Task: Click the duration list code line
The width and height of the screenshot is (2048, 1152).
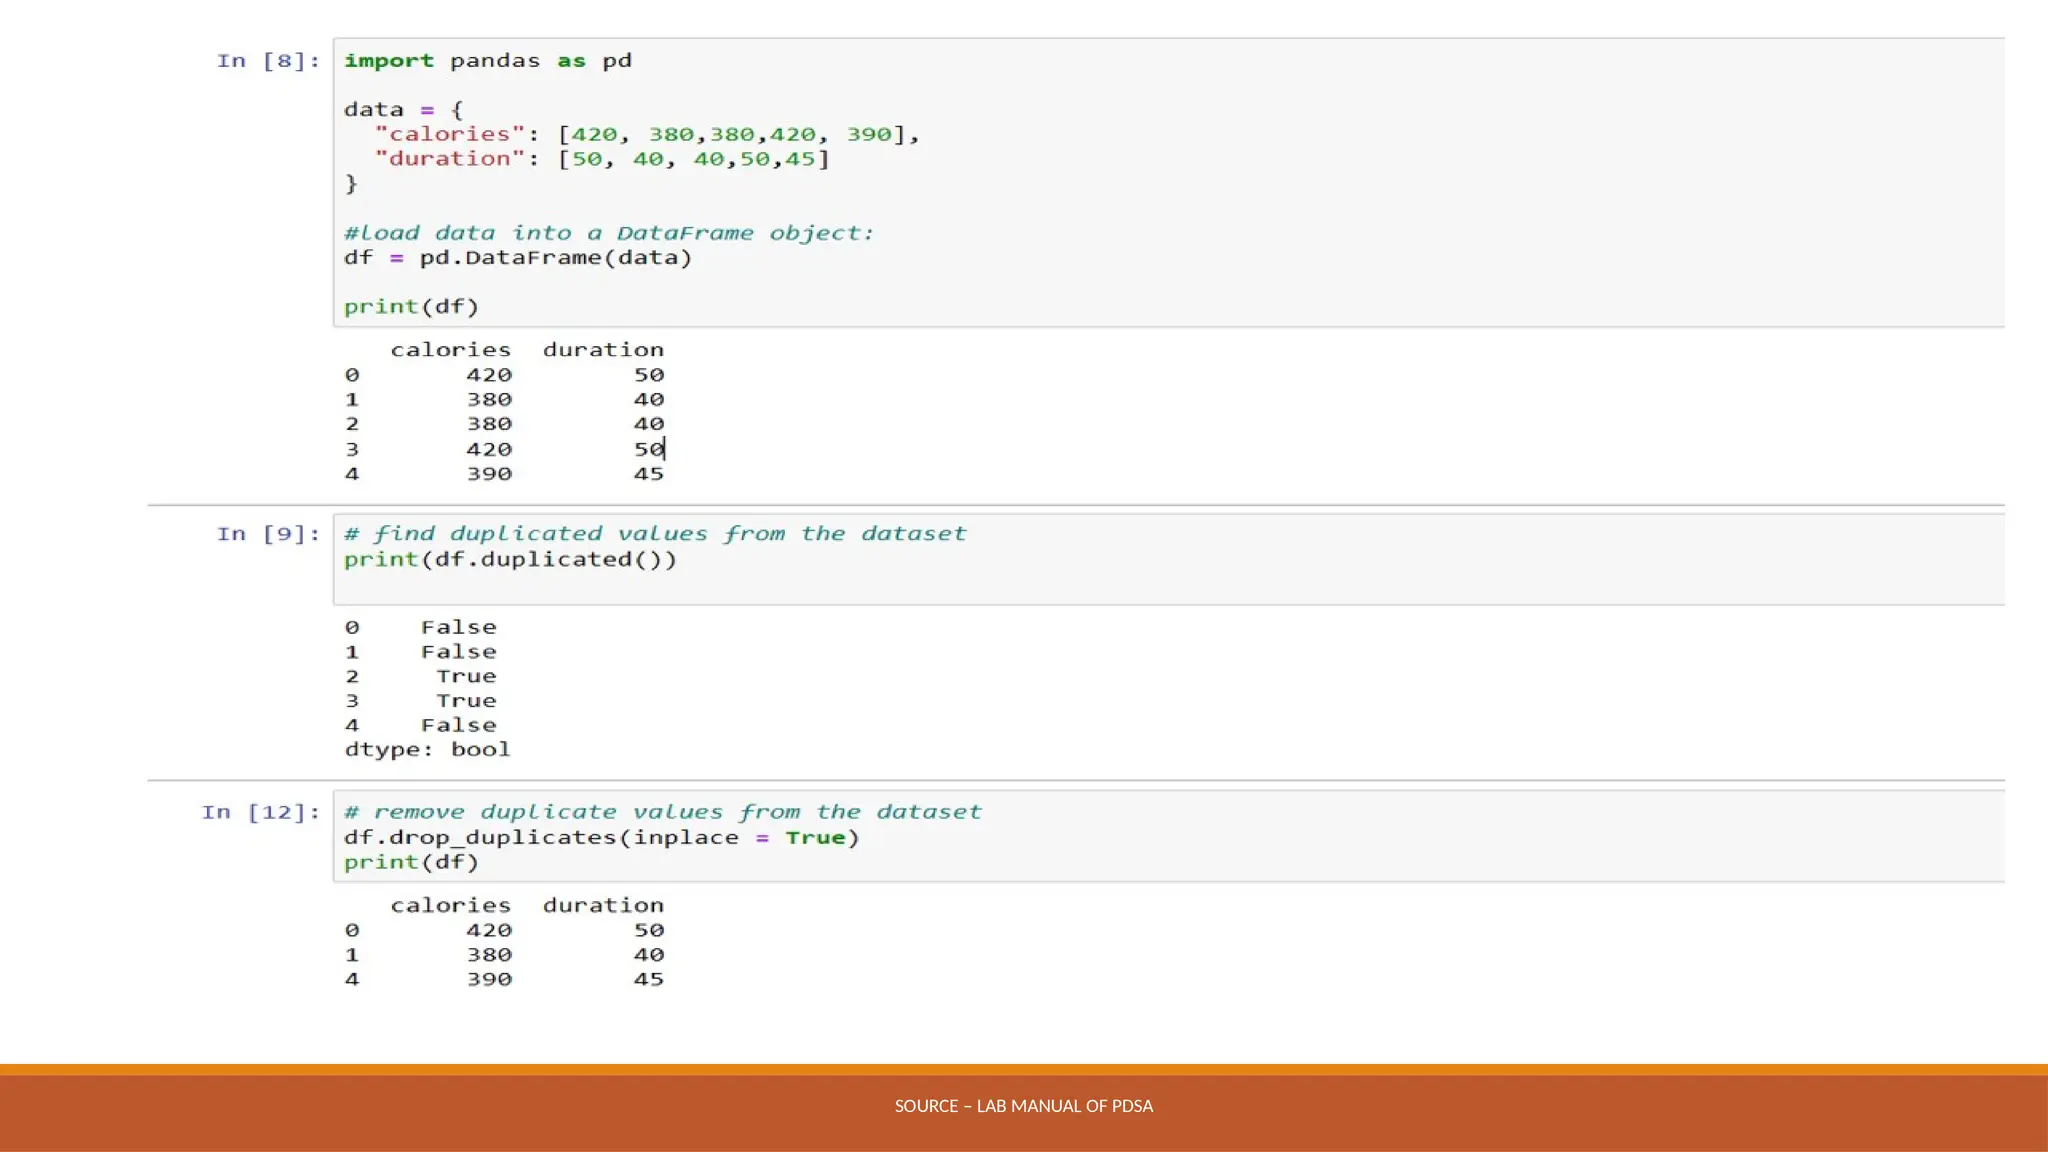Action: coord(601,159)
